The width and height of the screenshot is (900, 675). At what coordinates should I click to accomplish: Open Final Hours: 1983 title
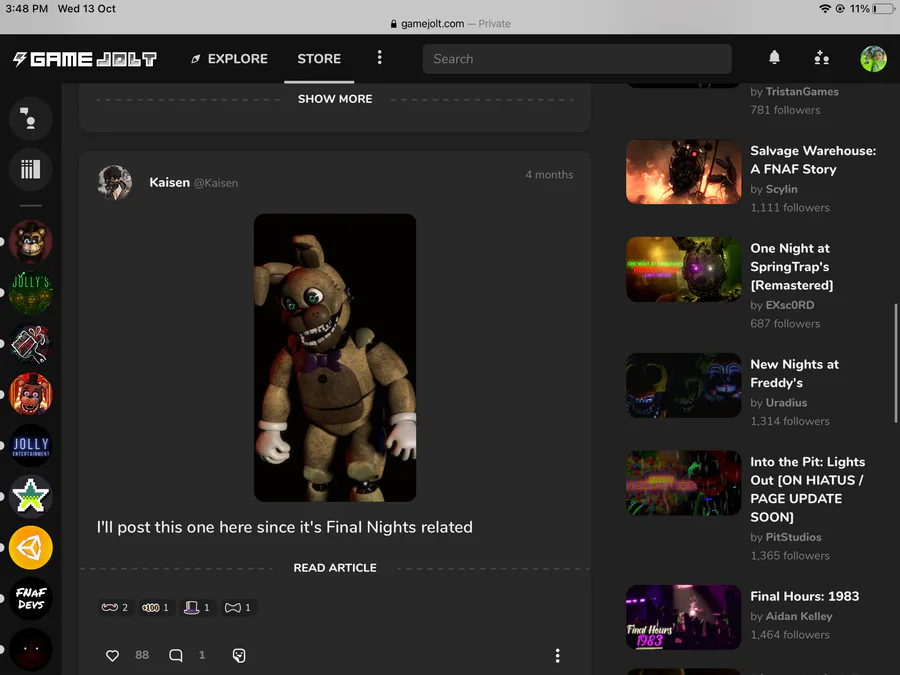804,596
